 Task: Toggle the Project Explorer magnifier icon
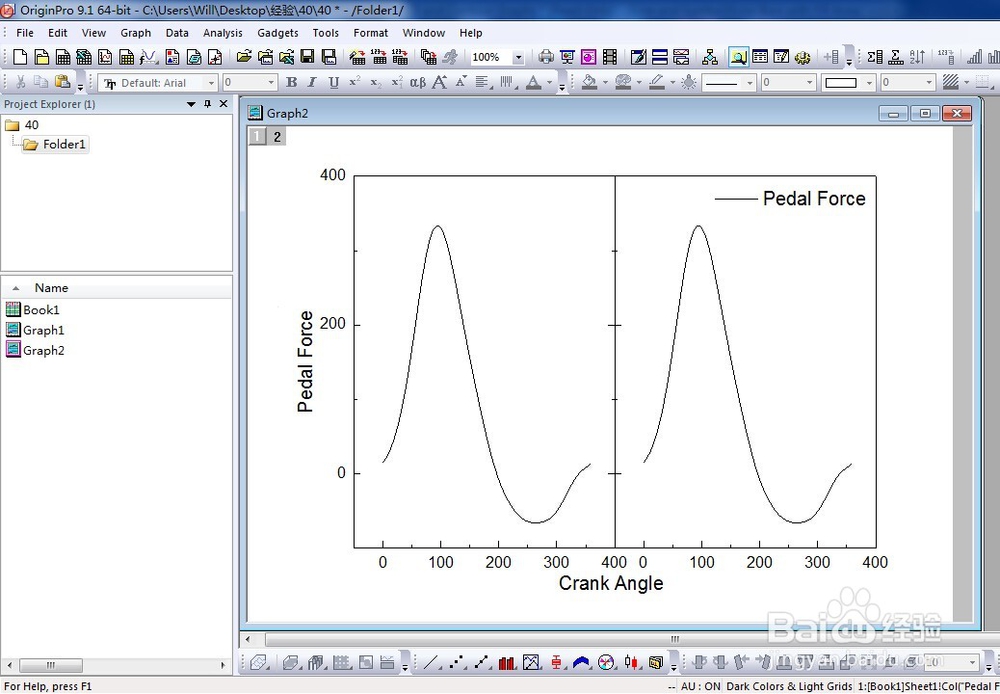(738, 57)
